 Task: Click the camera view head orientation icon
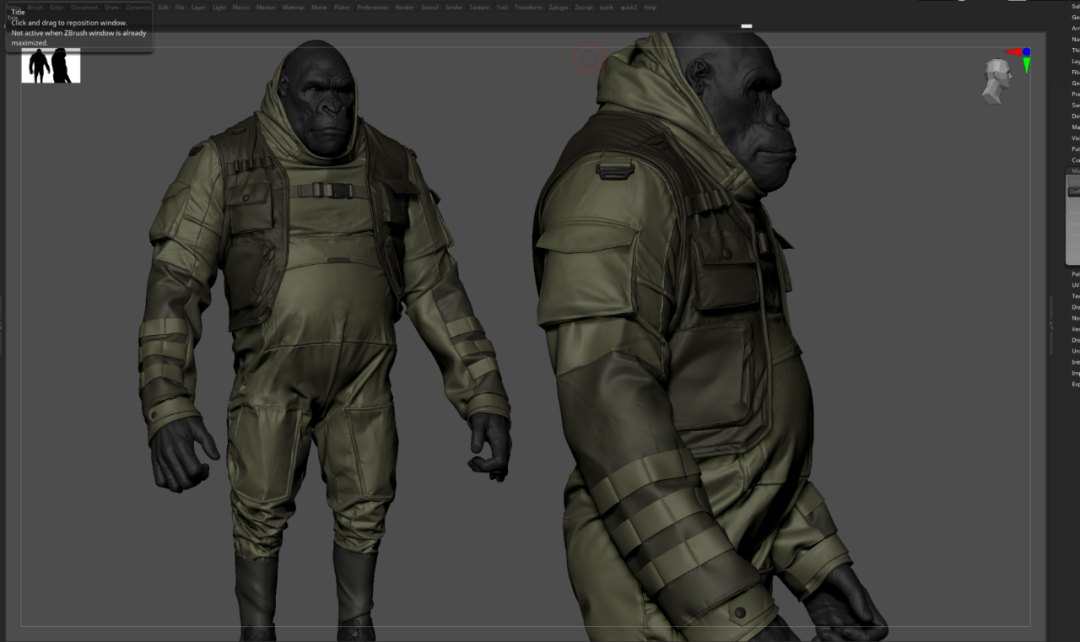coord(997,81)
